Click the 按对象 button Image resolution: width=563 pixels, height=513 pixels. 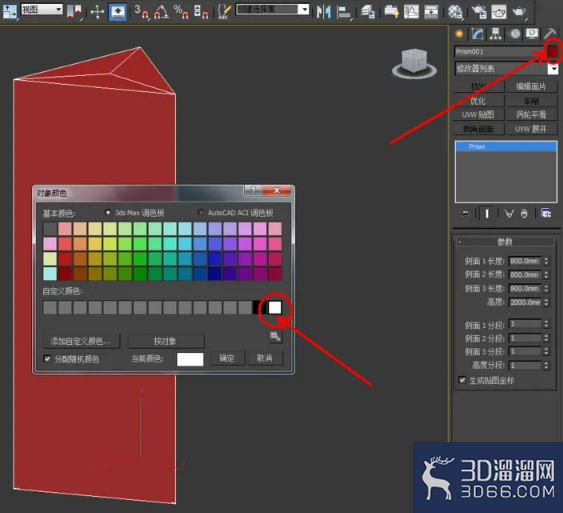pyautogui.click(x=165, y=341)
